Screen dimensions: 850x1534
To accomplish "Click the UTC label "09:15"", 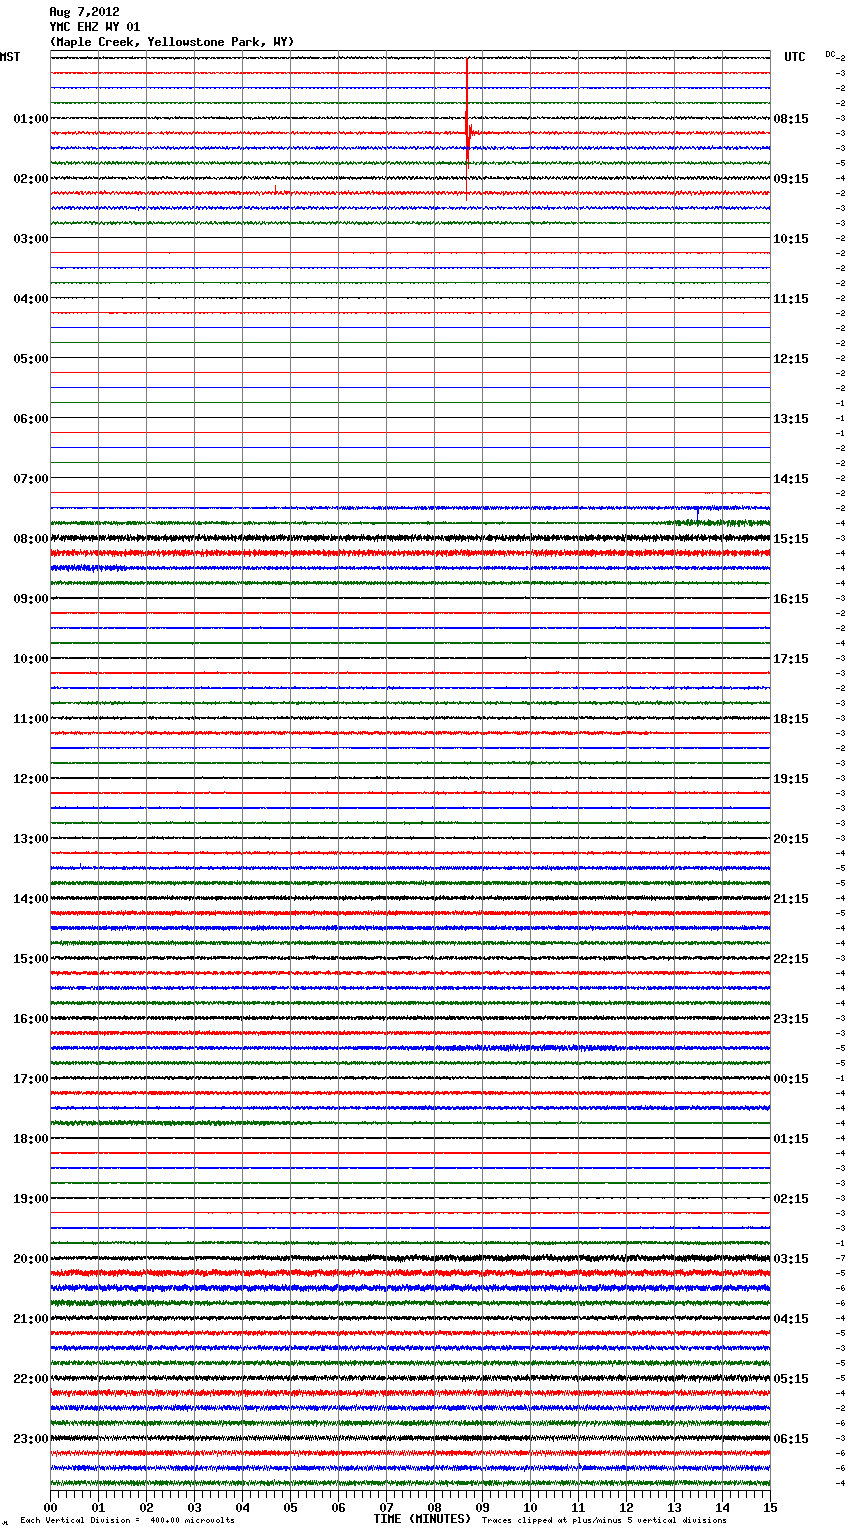I will (791, 179).
